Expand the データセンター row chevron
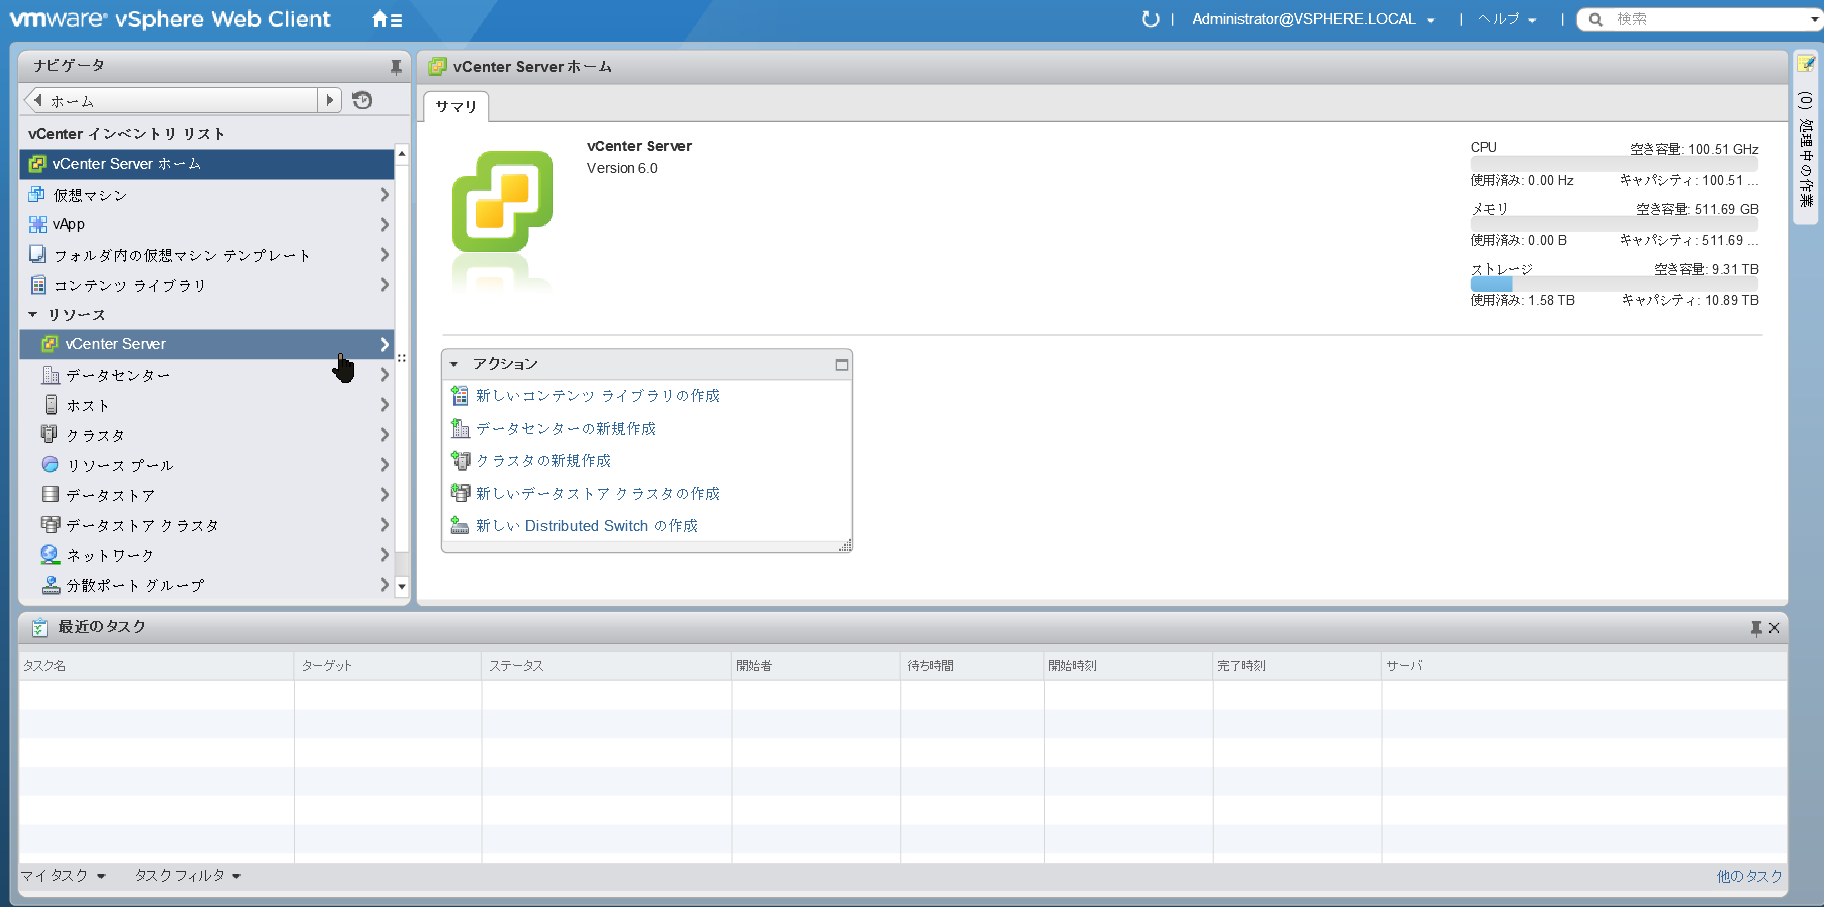1824x907 pixels. 384,374
